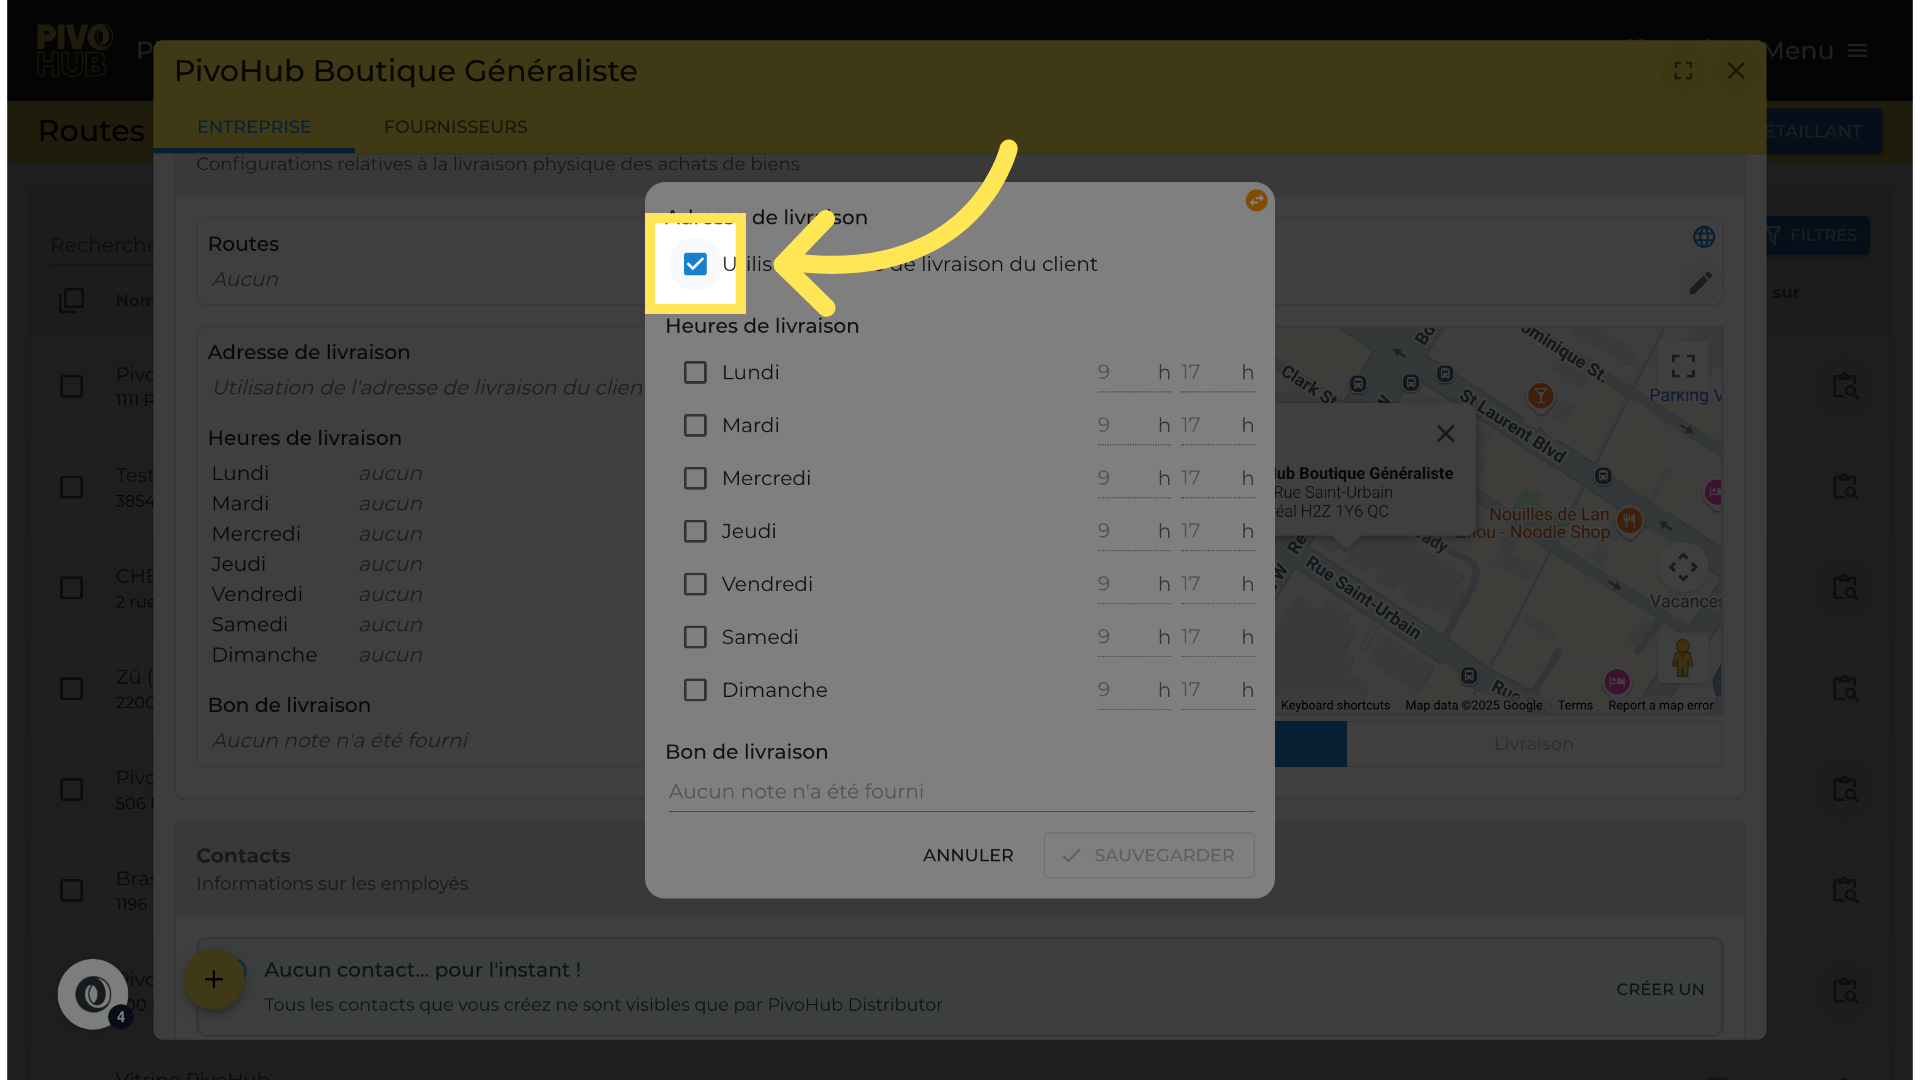The height and width of the screenshot is (1080, 1920).
Task: Select the ENTREPRISE tab
Action: pos(254,127)
